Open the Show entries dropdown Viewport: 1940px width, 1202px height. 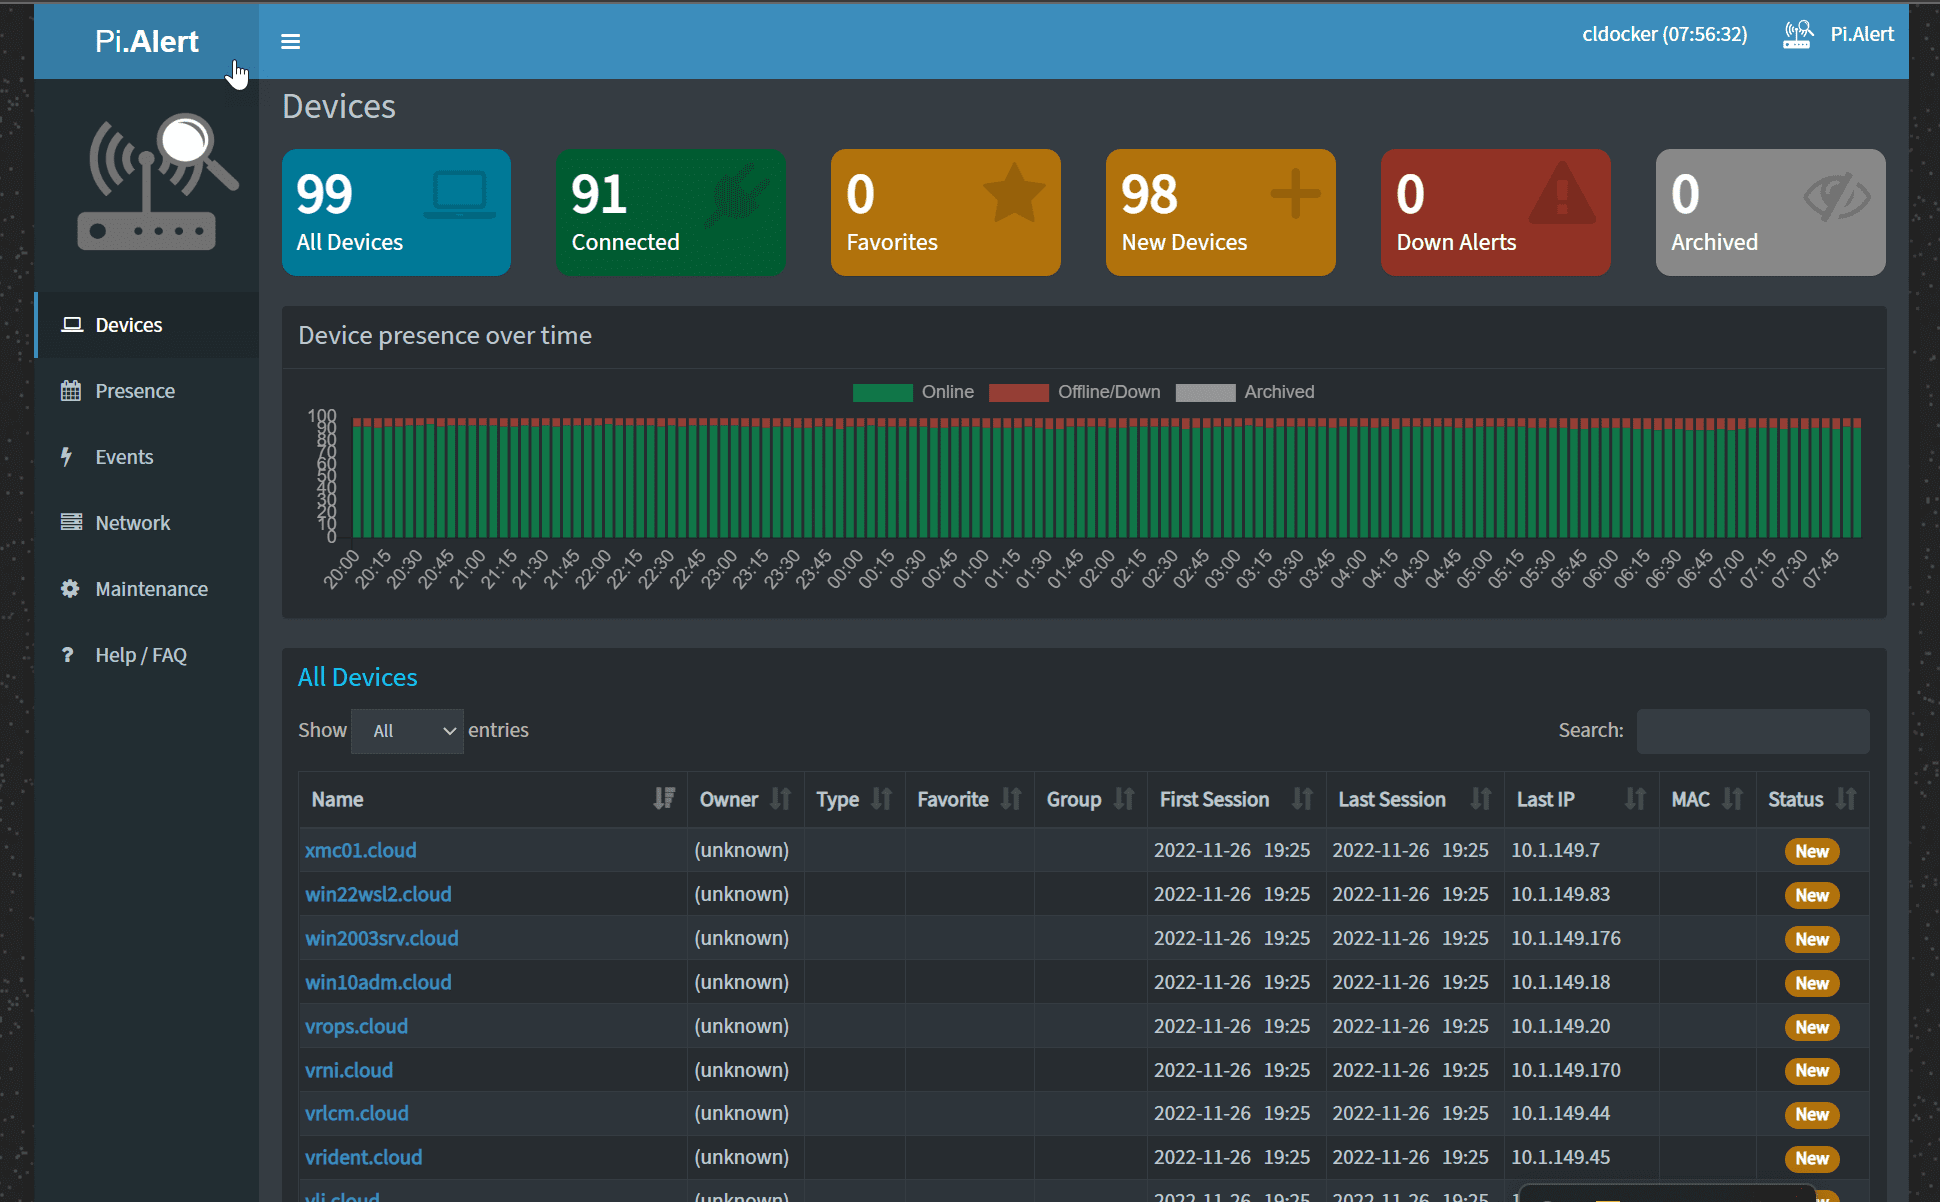coord(408,731)
